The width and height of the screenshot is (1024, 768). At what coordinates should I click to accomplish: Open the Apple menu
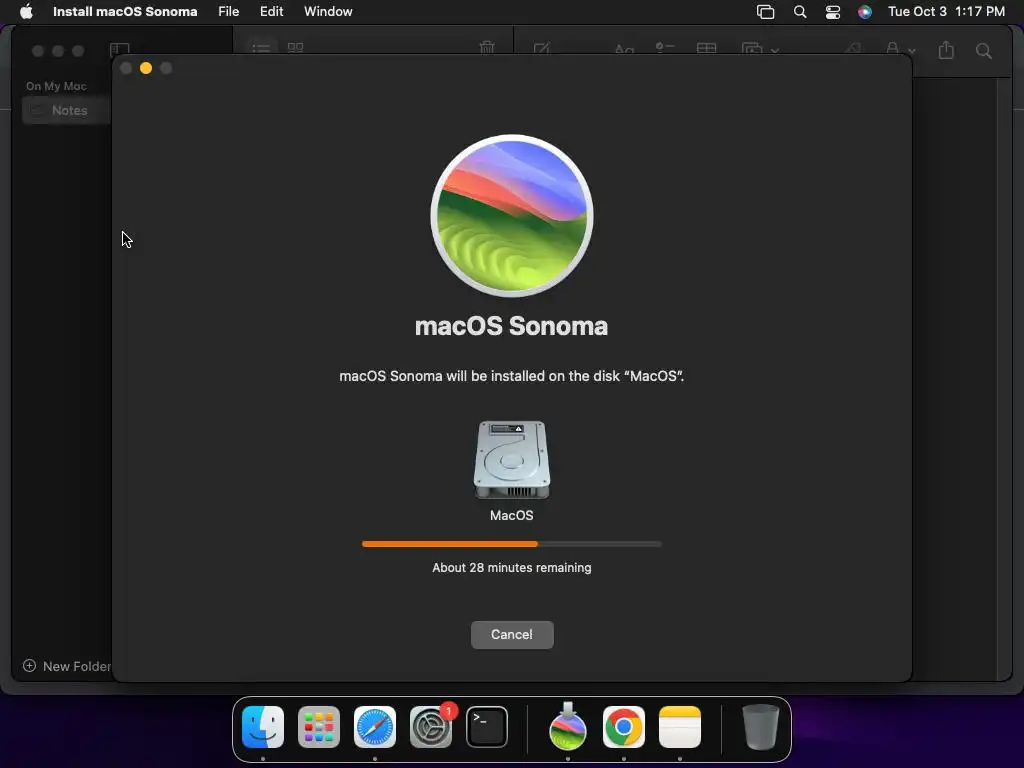[26, 12]
